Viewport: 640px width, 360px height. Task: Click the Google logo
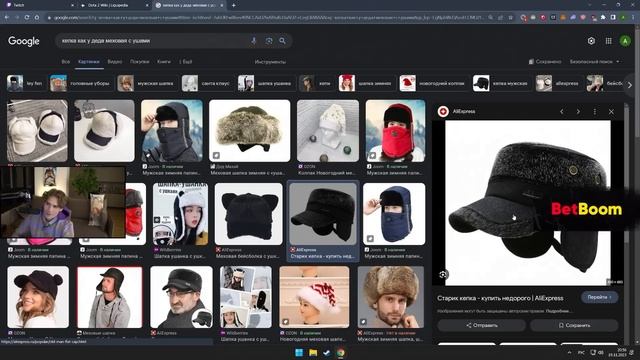[24, 41]
